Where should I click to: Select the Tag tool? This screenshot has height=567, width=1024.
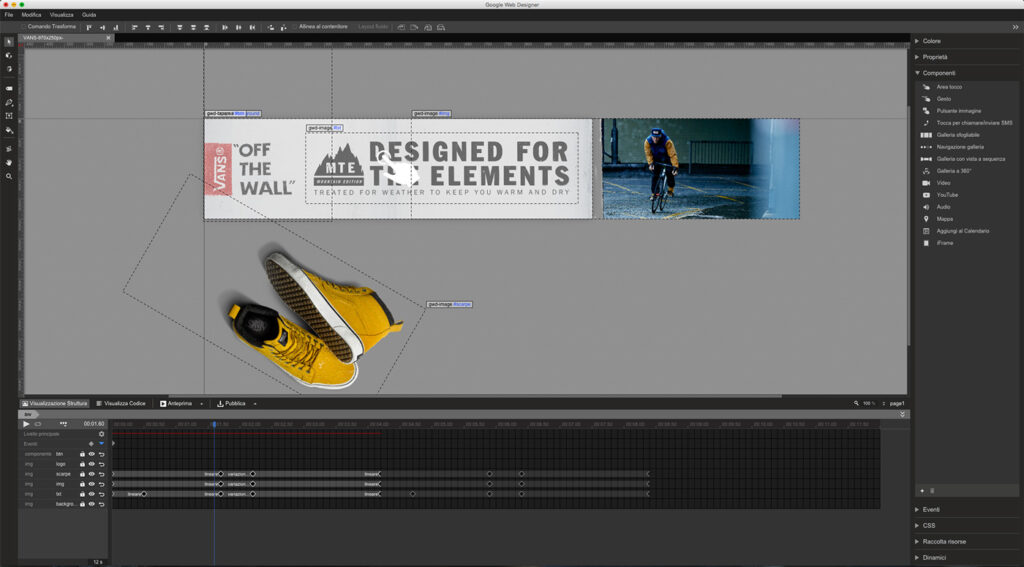point(8,88)
